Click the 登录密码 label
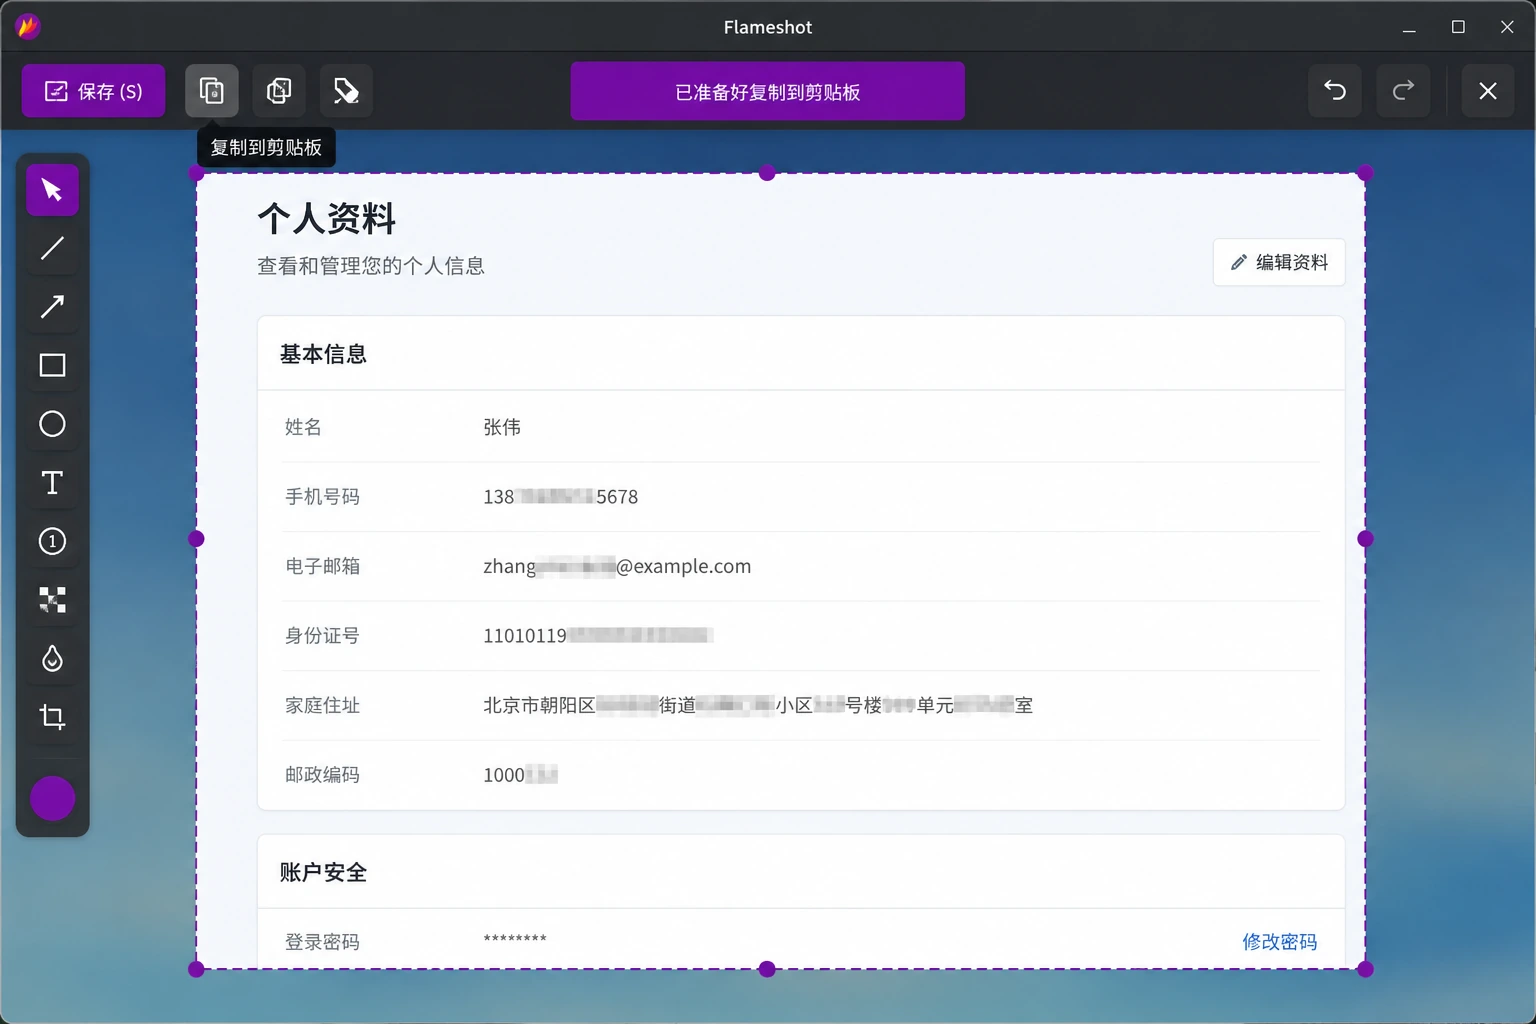 322,941
